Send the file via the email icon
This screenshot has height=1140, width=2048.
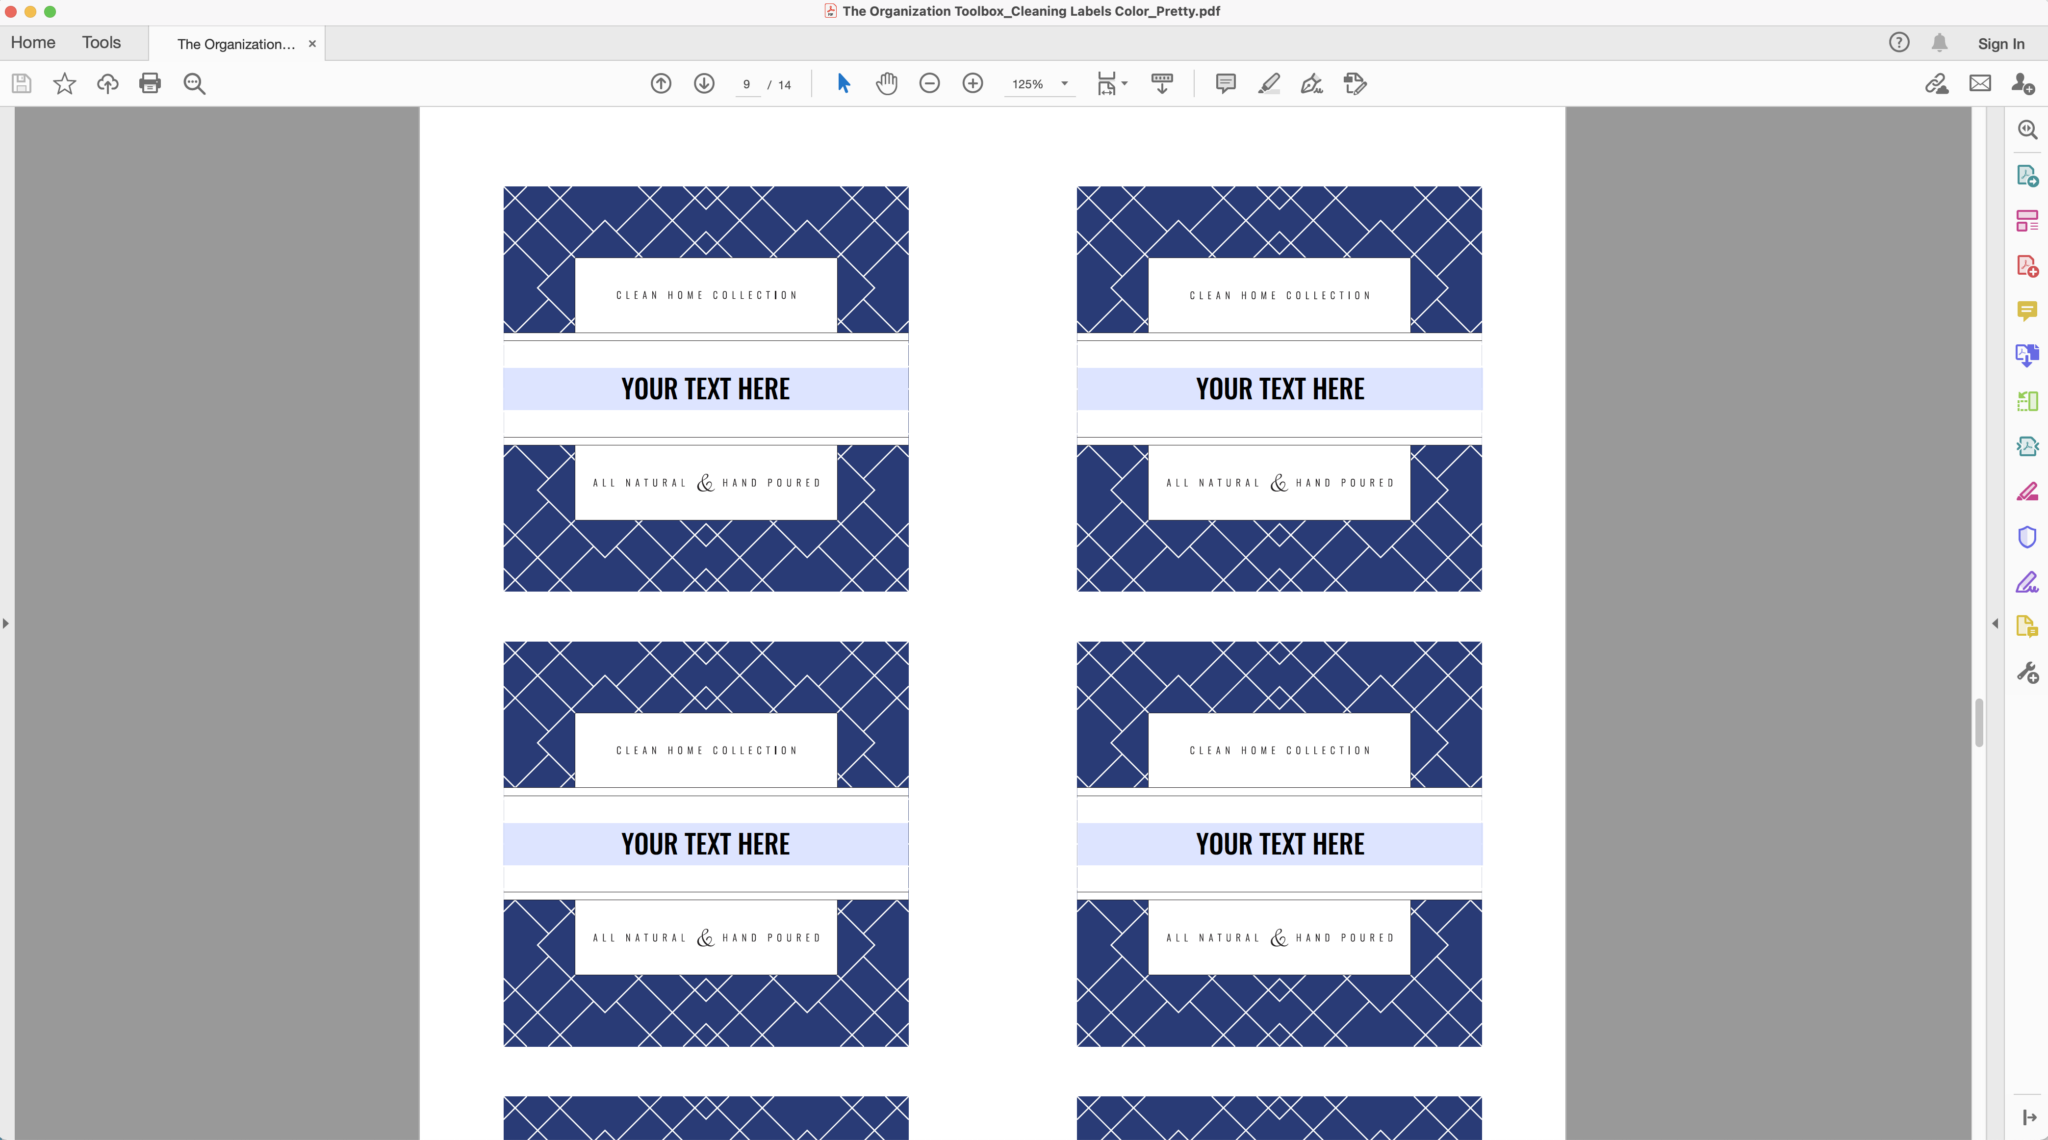1980,83
